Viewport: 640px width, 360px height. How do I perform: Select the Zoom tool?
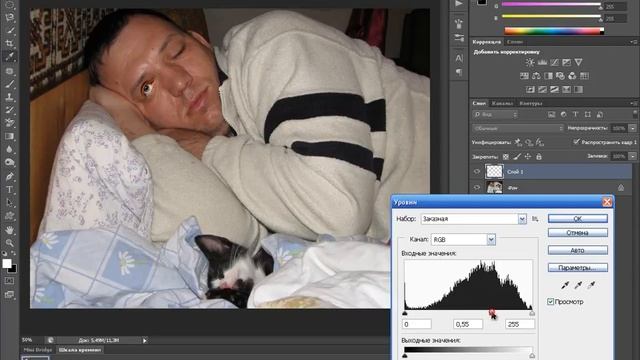(x=9, y=243)
